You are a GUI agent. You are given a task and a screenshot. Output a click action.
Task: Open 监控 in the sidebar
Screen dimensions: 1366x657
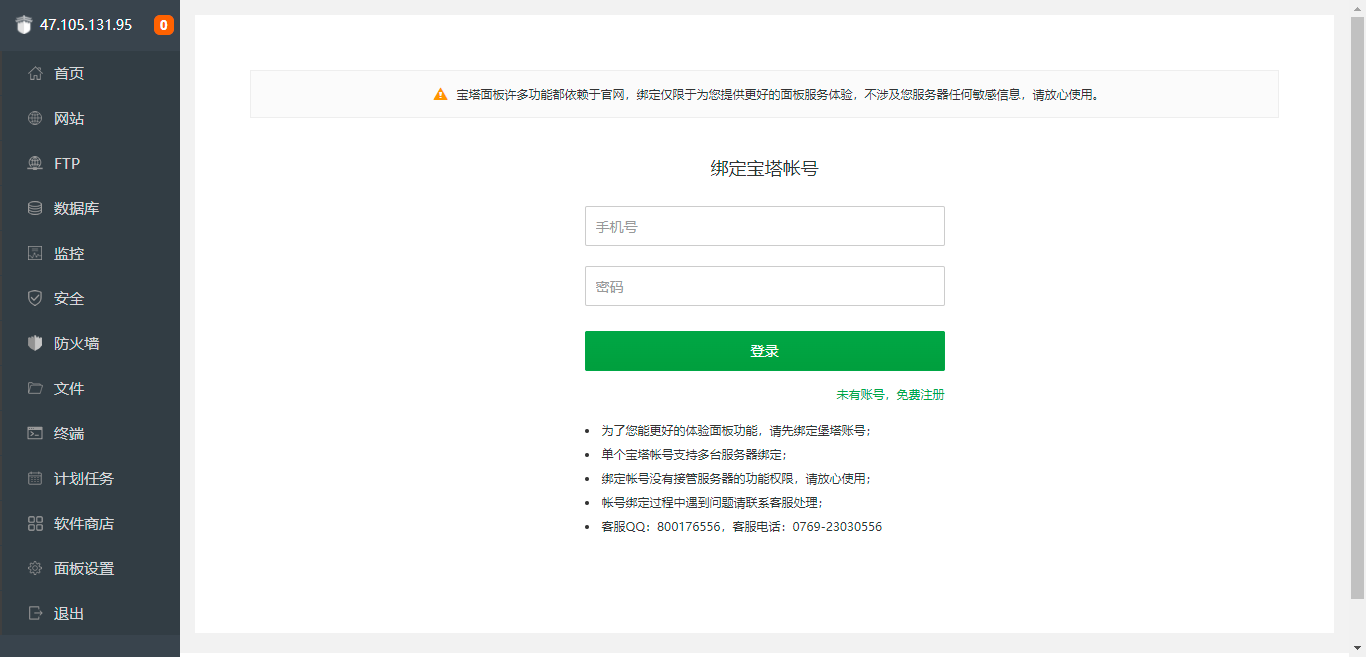90,253
